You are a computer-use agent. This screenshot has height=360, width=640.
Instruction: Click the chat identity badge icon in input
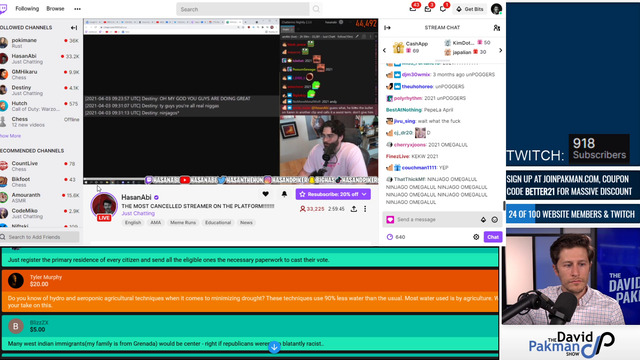(390, 220)
